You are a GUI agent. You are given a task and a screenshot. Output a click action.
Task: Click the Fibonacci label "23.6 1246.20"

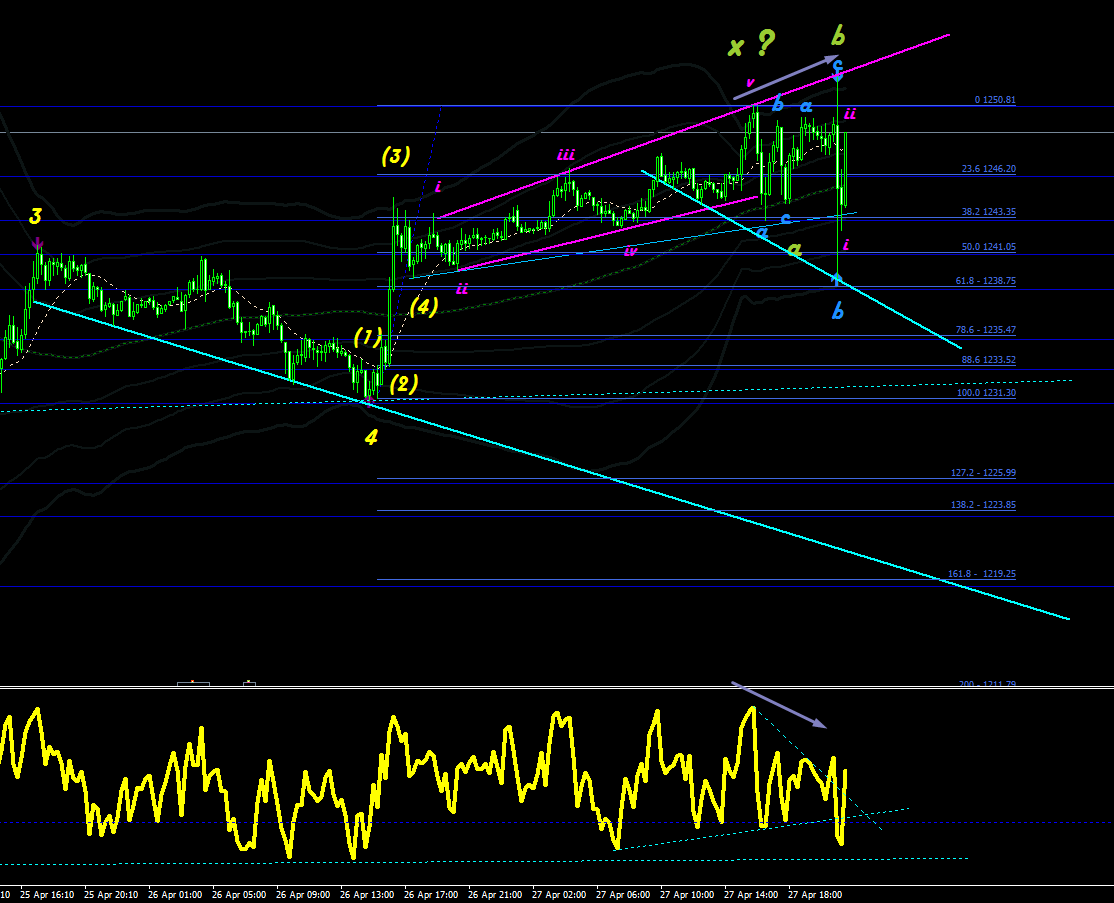tap(989, 169)
